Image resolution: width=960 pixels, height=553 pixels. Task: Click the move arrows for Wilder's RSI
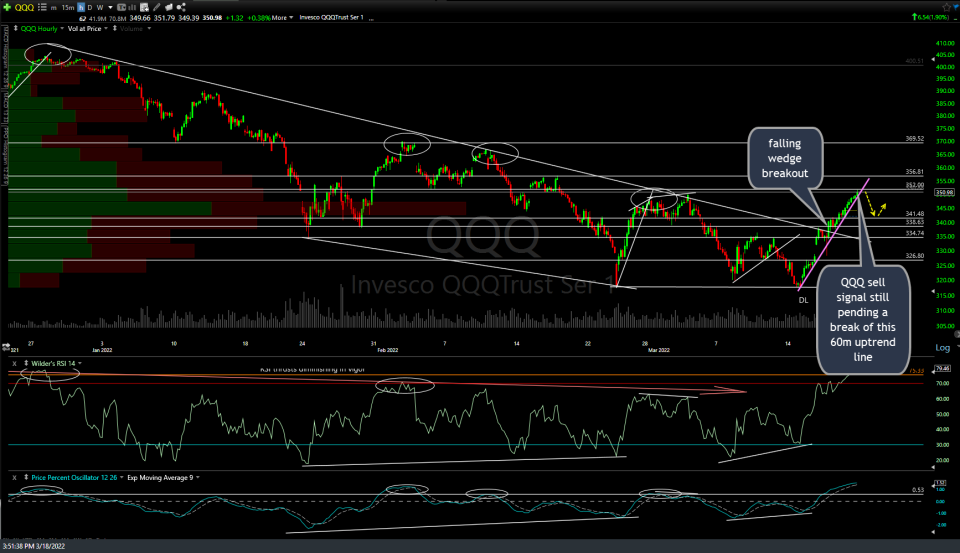tap(26, 363)
